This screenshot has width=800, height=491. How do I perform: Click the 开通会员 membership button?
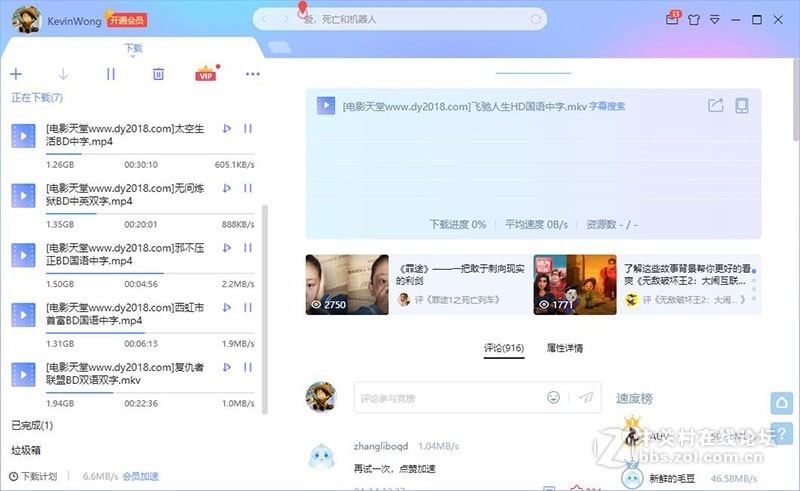coord(127,20)
